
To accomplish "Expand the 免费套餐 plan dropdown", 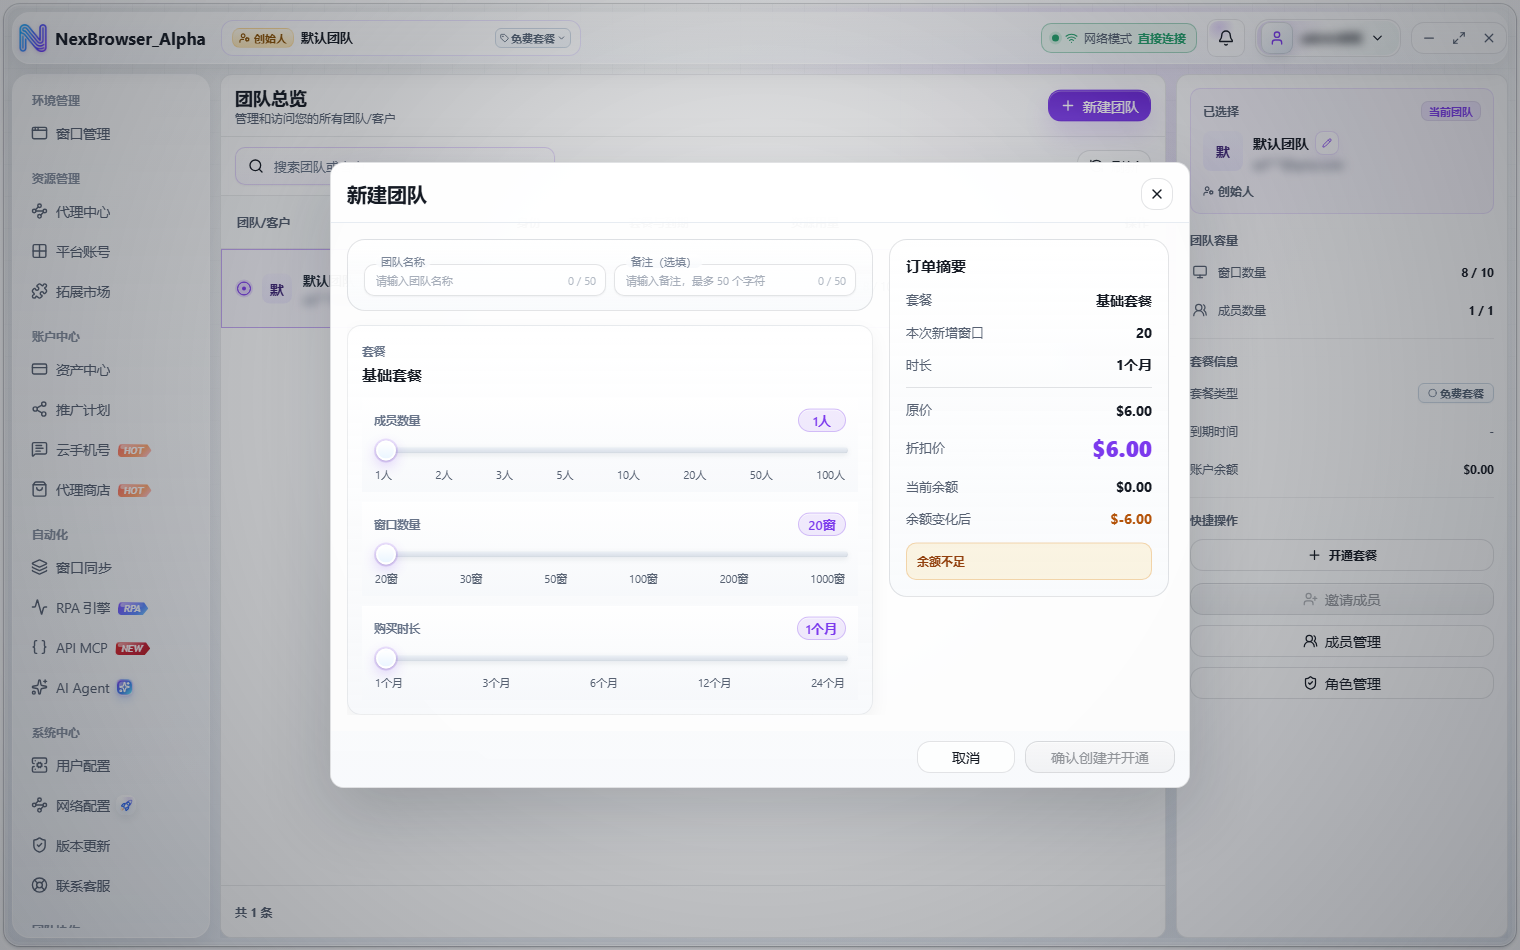I will [x=532, y=38].
